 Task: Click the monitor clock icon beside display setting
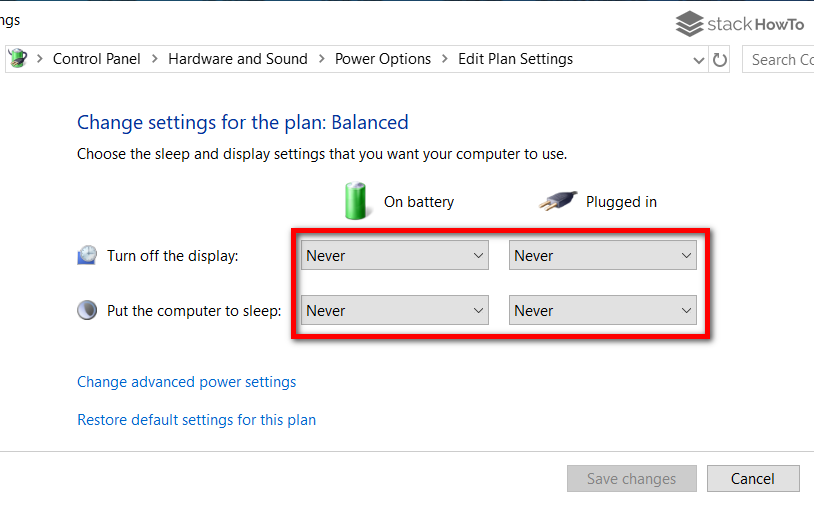click(87, 256)
